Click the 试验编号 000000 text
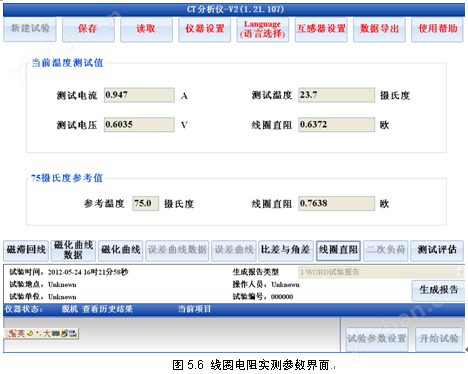468x374 pixels. coord(263,297)
